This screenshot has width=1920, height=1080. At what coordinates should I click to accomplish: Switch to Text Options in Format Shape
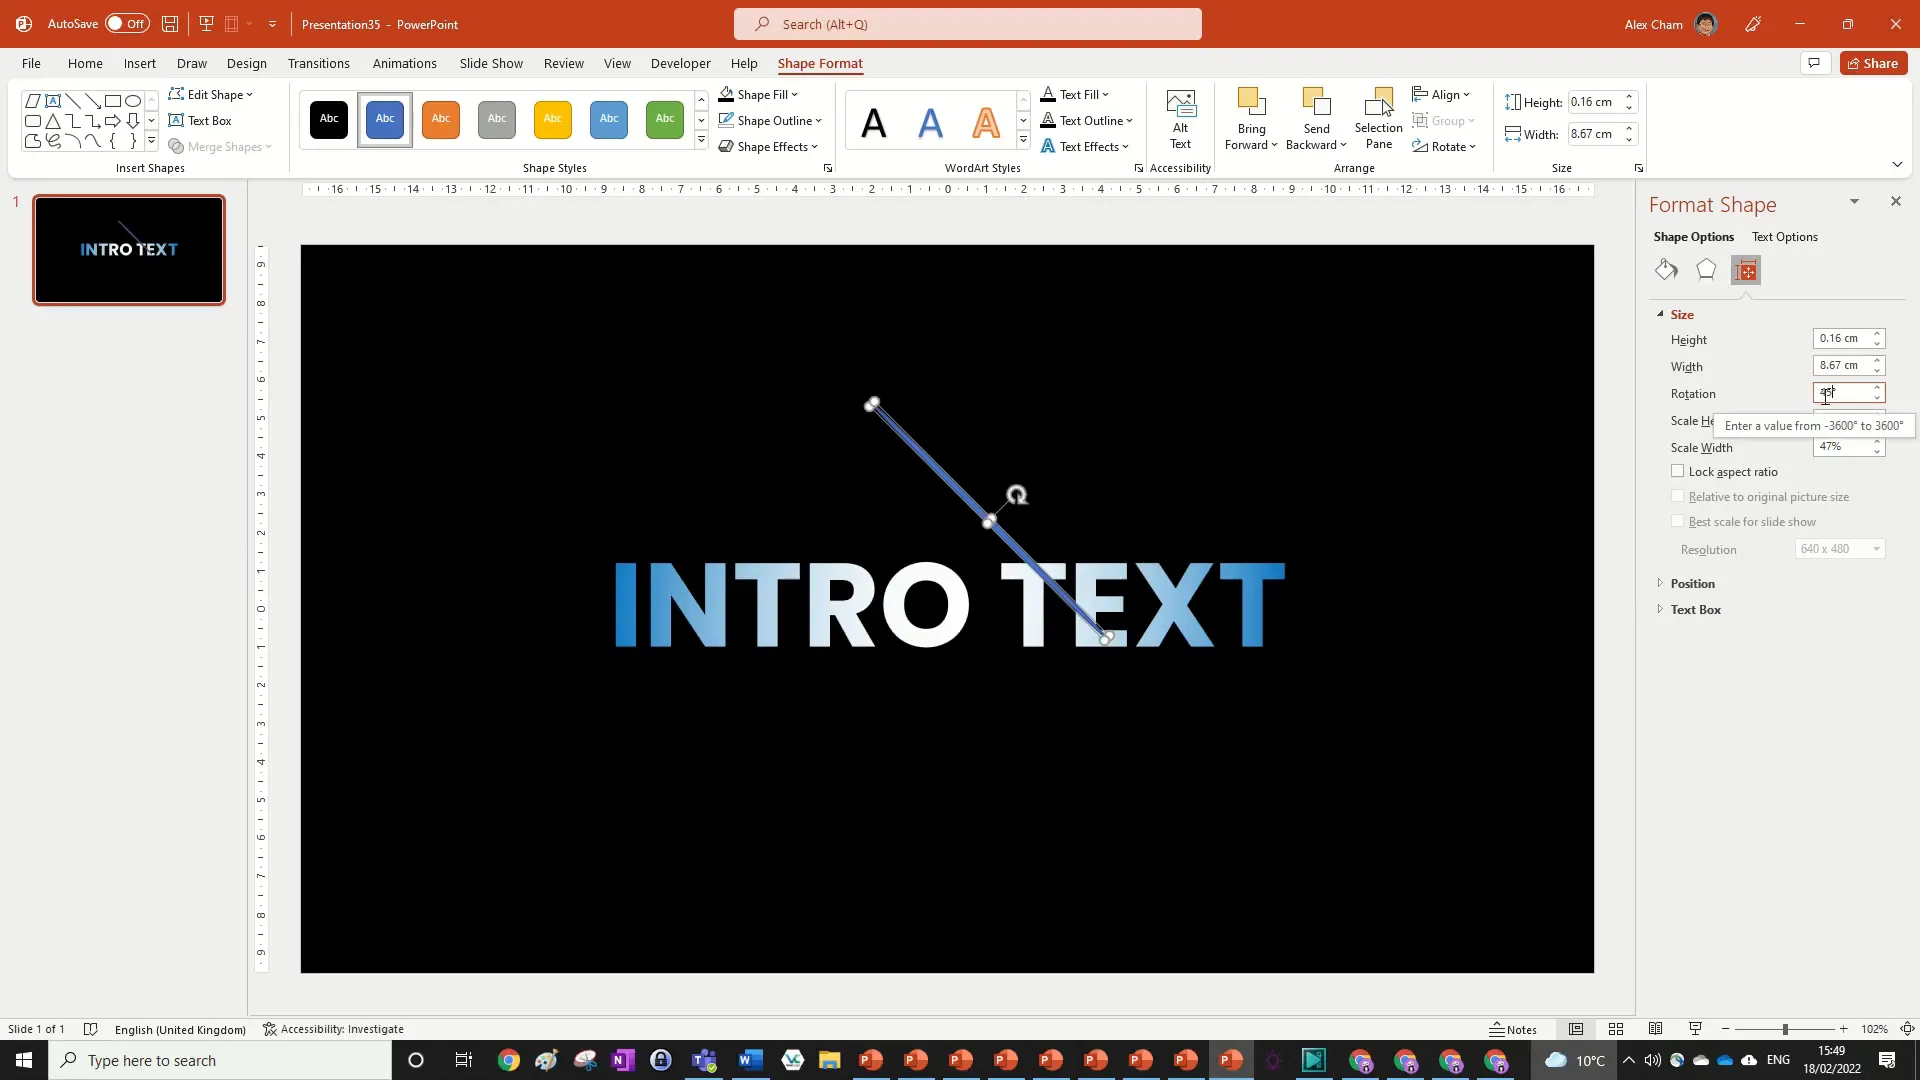pos(1784,237)
